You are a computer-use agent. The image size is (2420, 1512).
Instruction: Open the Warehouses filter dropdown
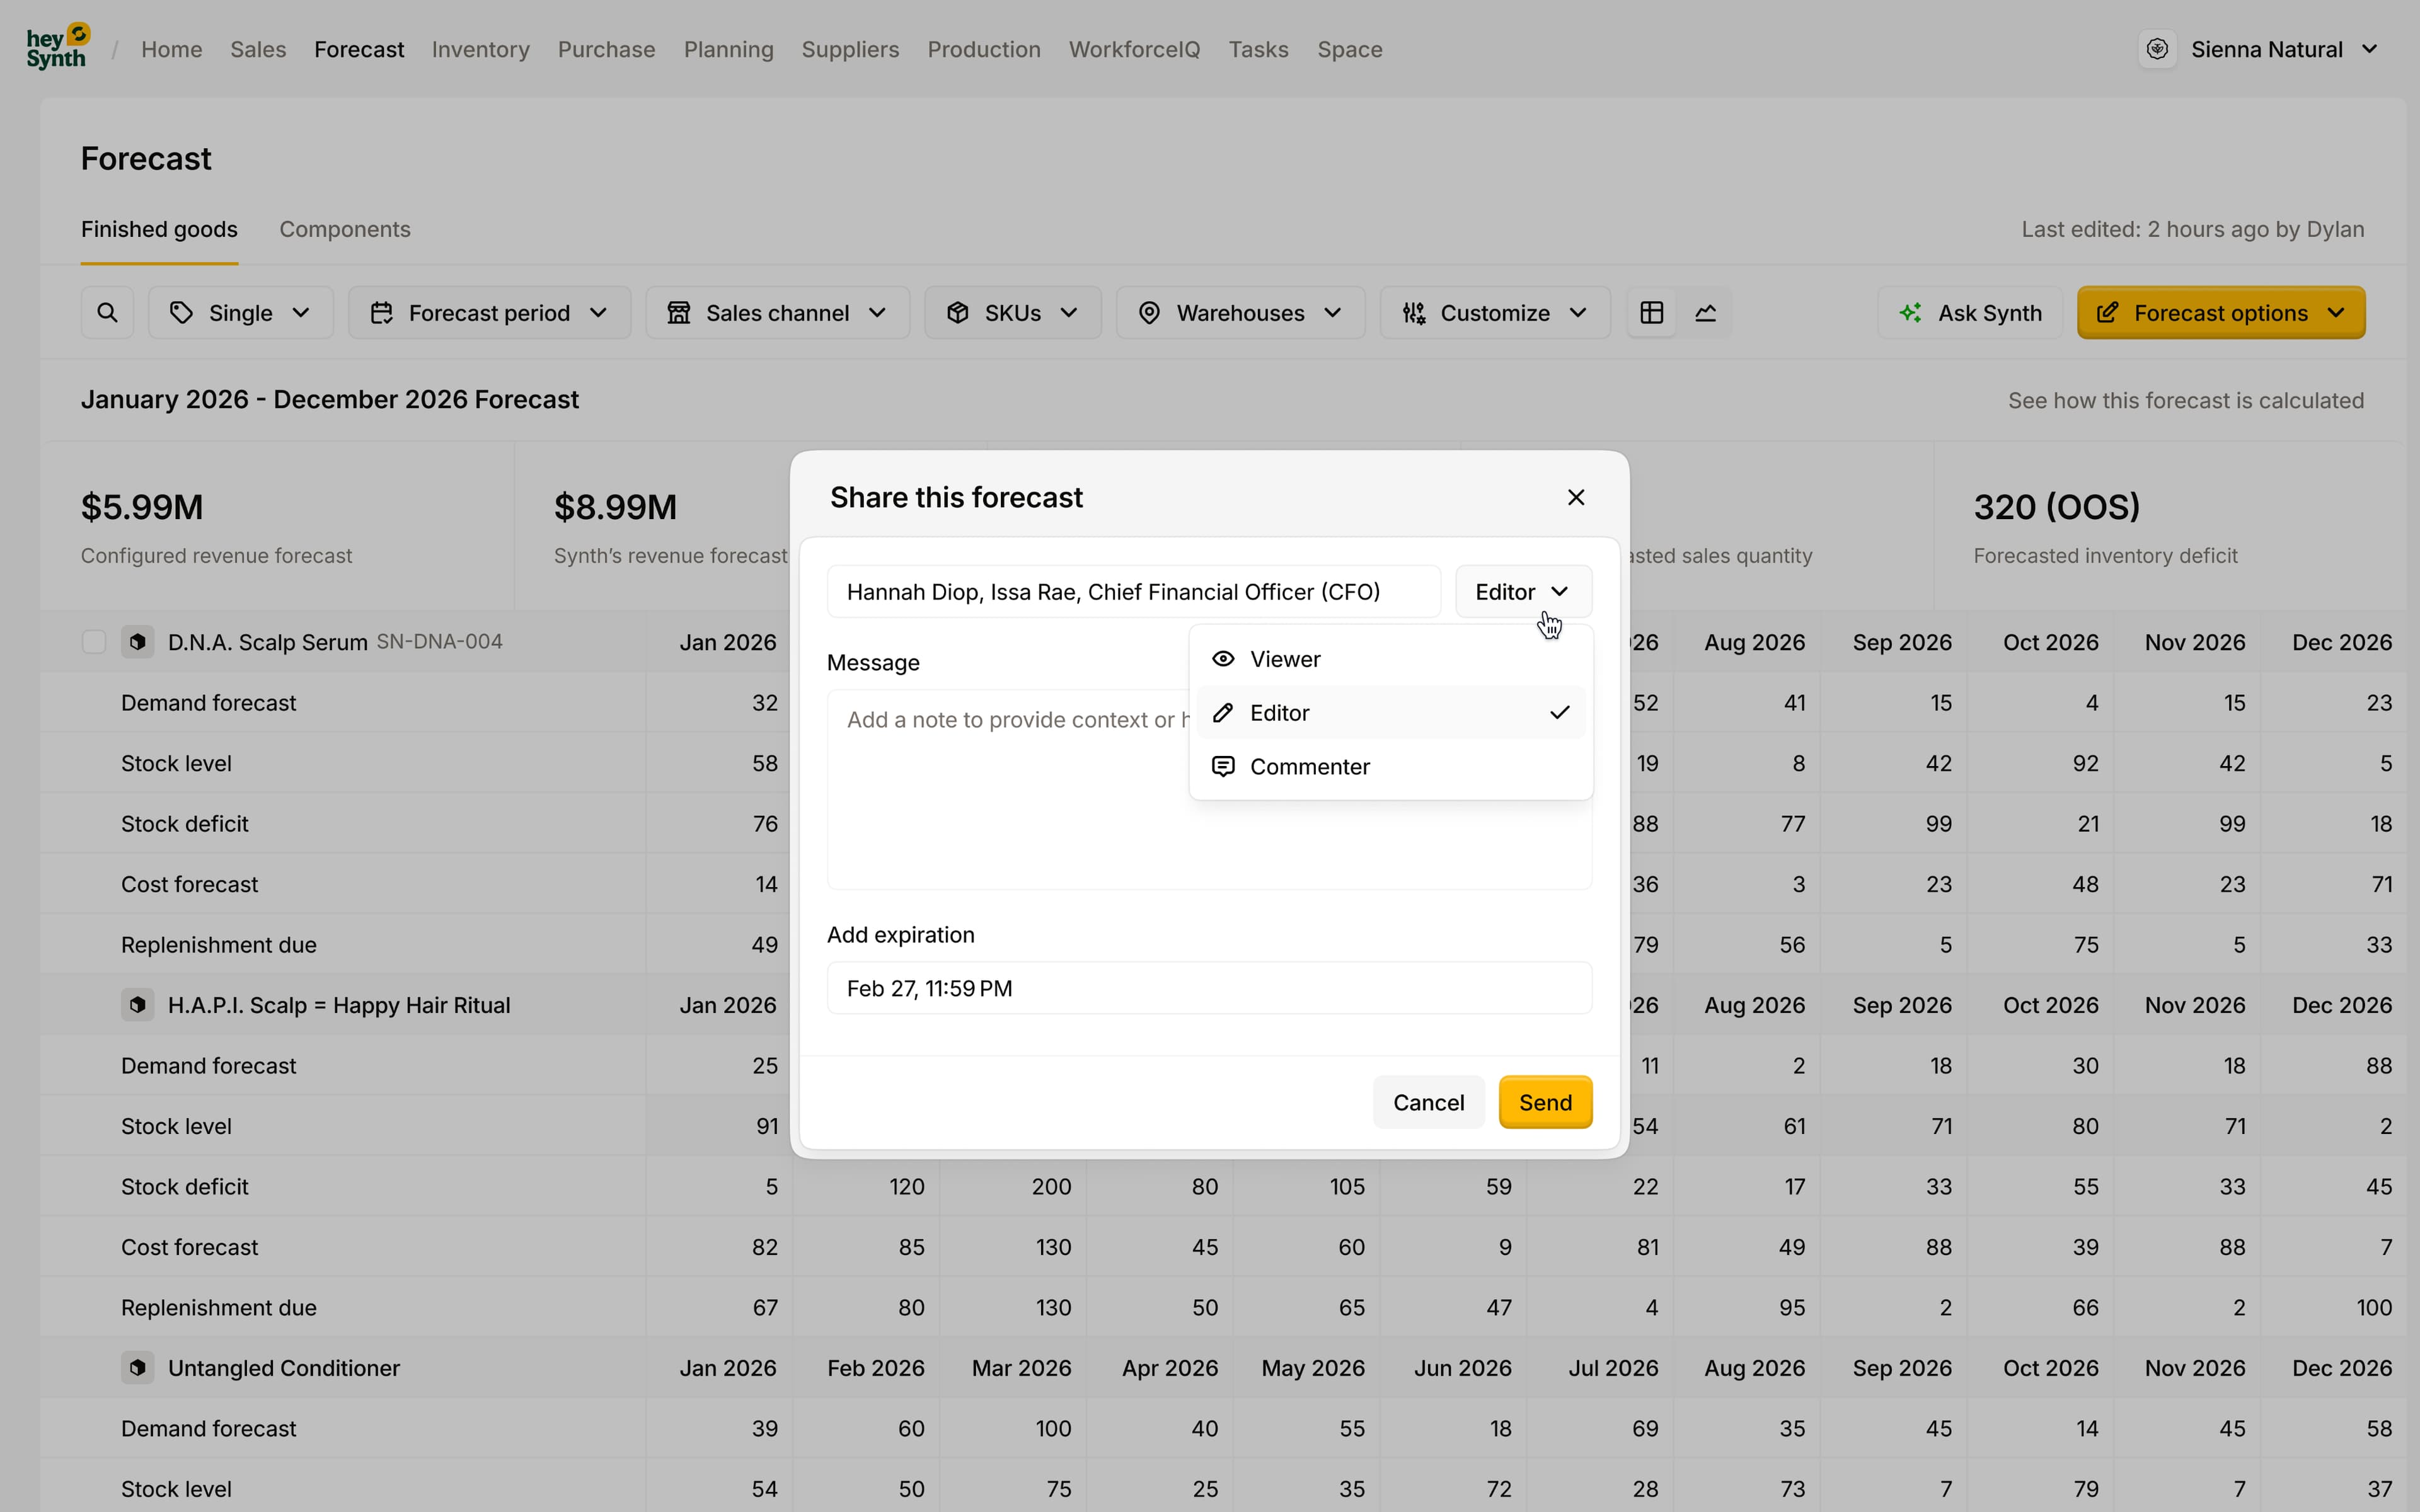point(1240,313)
